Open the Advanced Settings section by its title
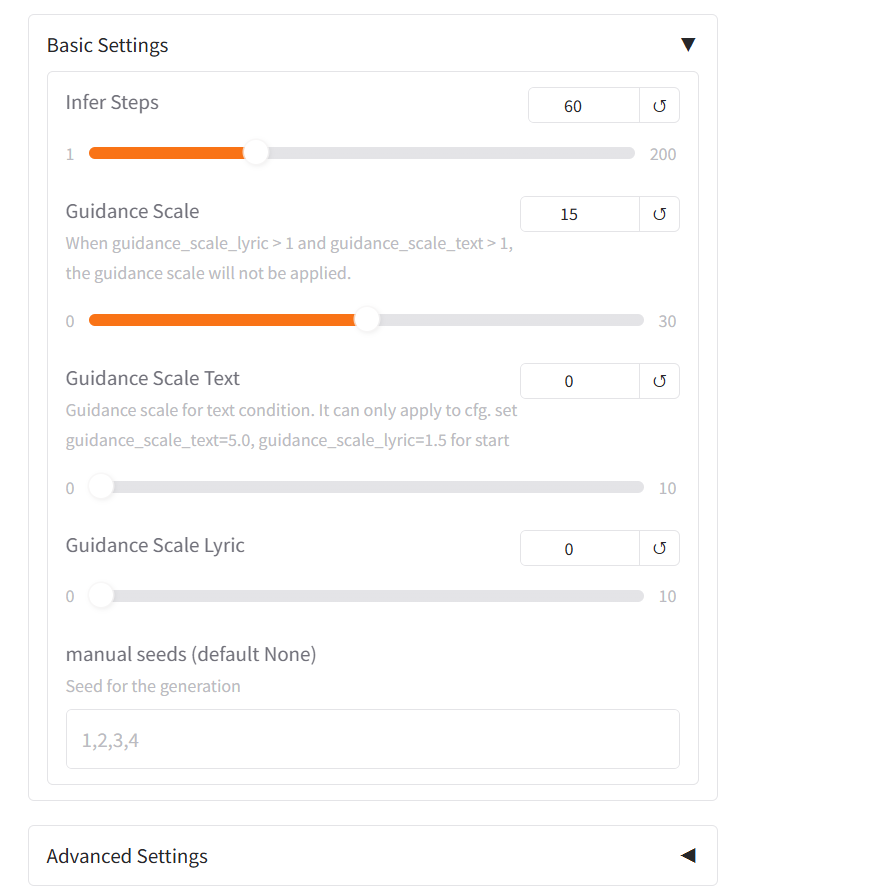Image resolution: width=880 pixels, height=891 pixels. click(127, 856)
